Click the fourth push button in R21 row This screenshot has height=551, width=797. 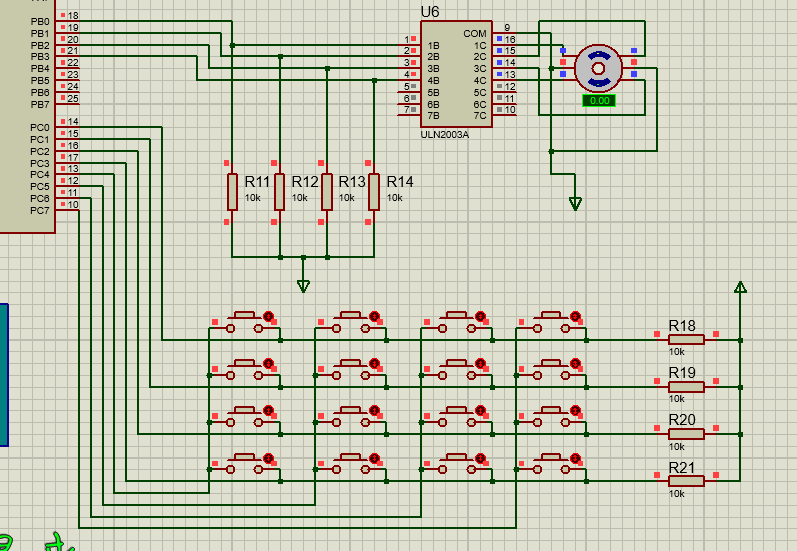tap(551, 464)
